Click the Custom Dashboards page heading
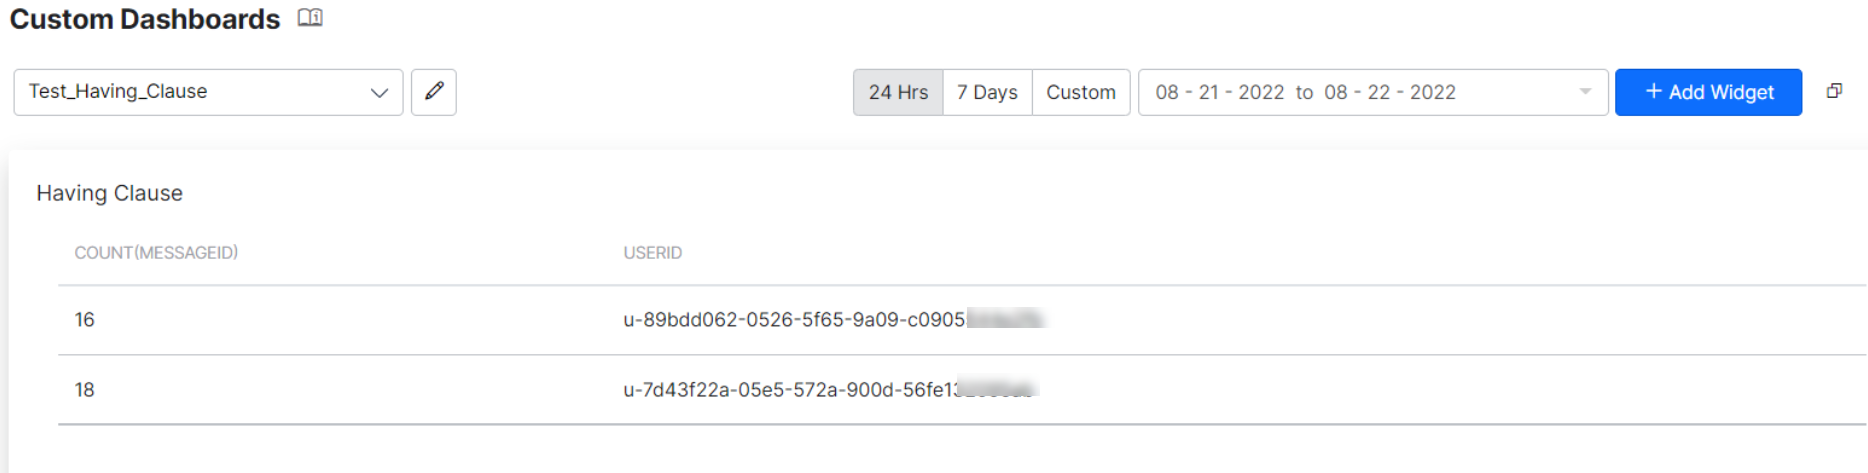 (145, 19)
